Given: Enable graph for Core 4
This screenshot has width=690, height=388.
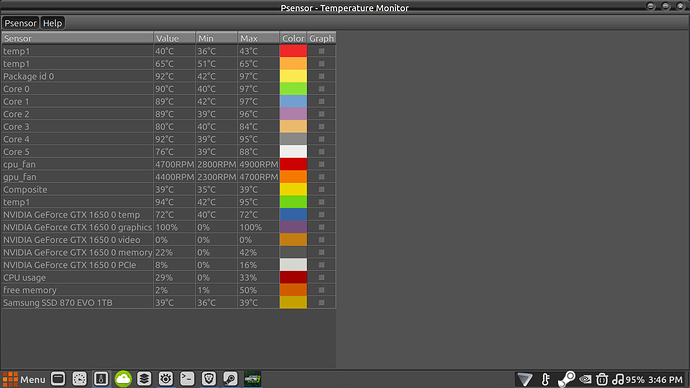Looking at the screenshot, I should click(322, 139).
